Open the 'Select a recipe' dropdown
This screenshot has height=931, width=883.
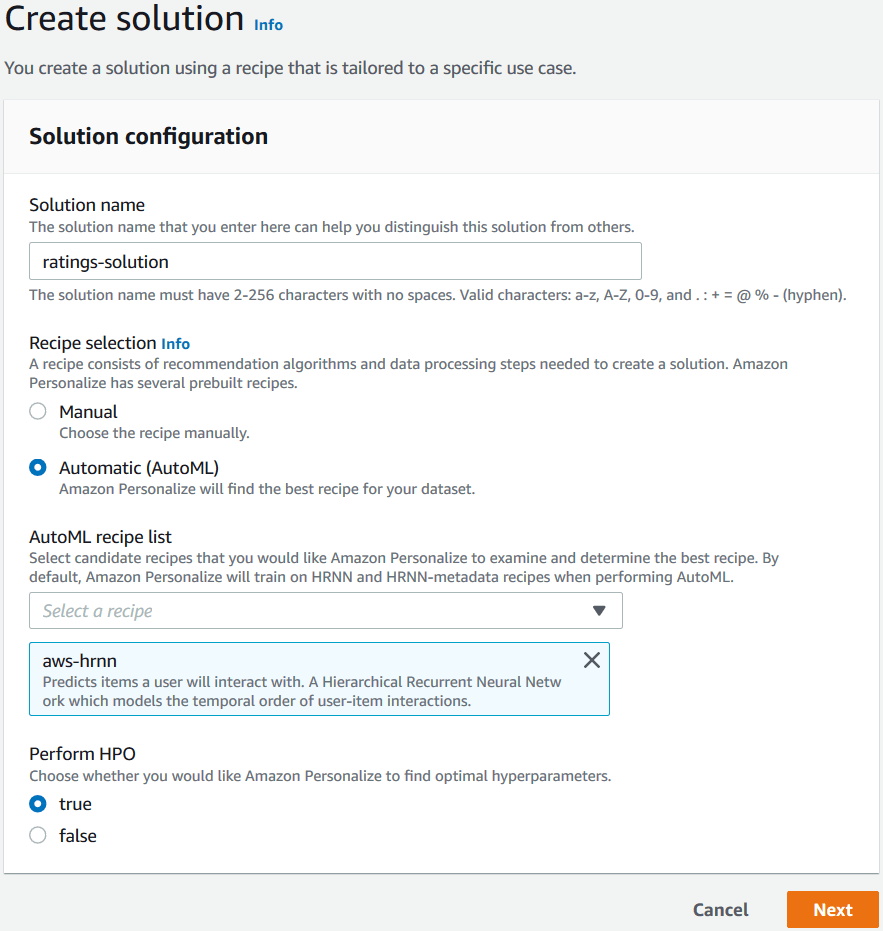(x=310, y=611)
